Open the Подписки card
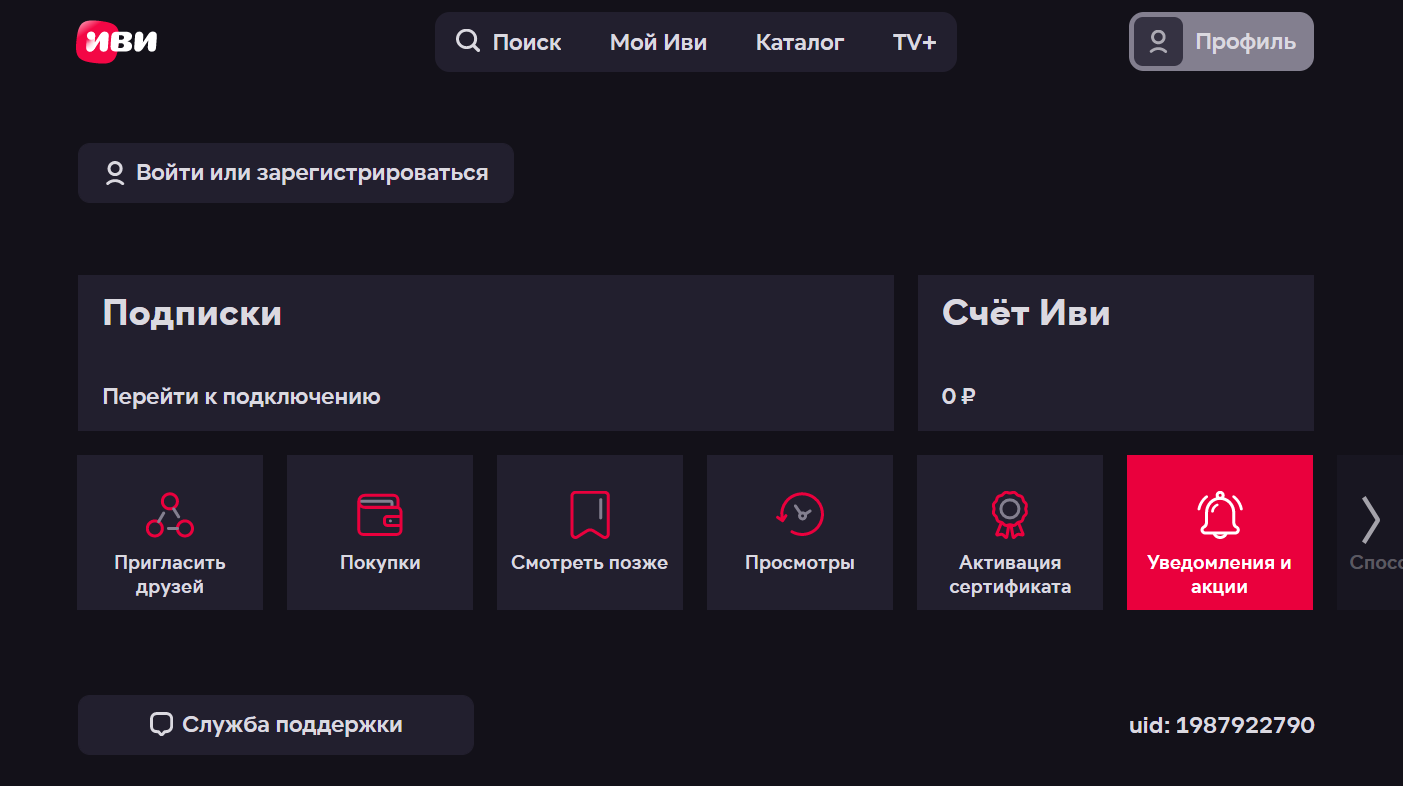The image size is (1403, 786). [486, 353]
